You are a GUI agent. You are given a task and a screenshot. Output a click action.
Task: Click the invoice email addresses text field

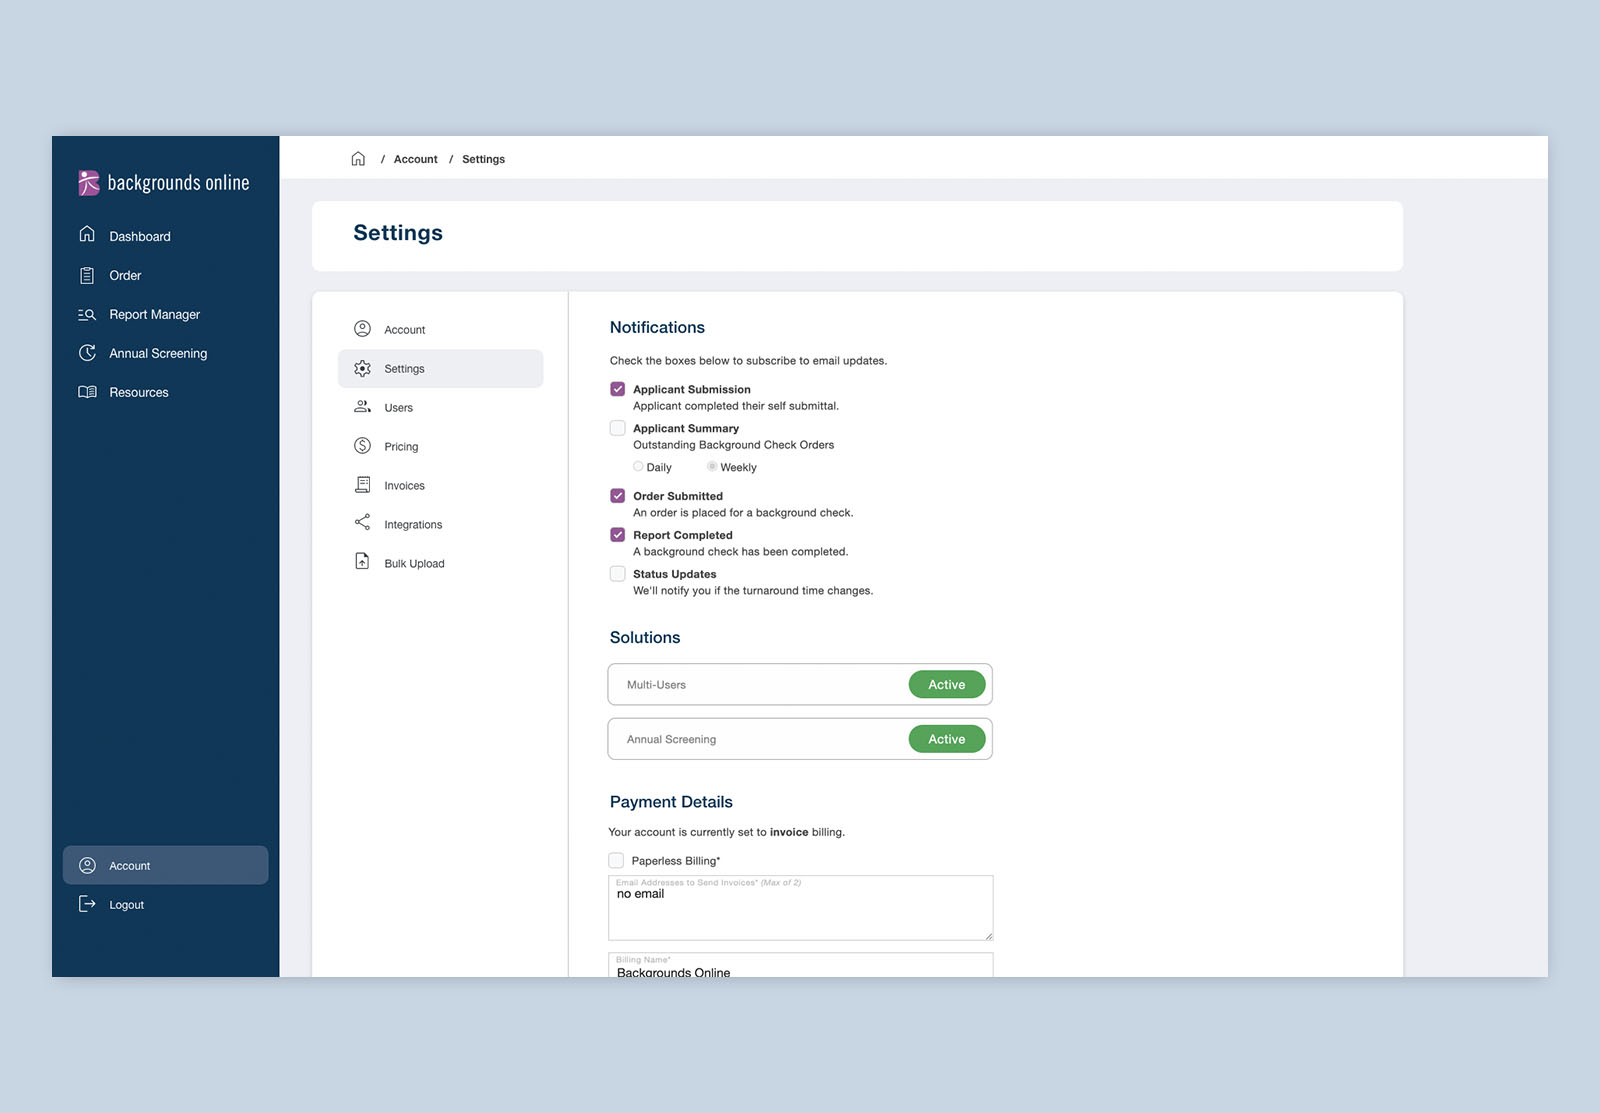pyautogui.click(x=800, y=912)
